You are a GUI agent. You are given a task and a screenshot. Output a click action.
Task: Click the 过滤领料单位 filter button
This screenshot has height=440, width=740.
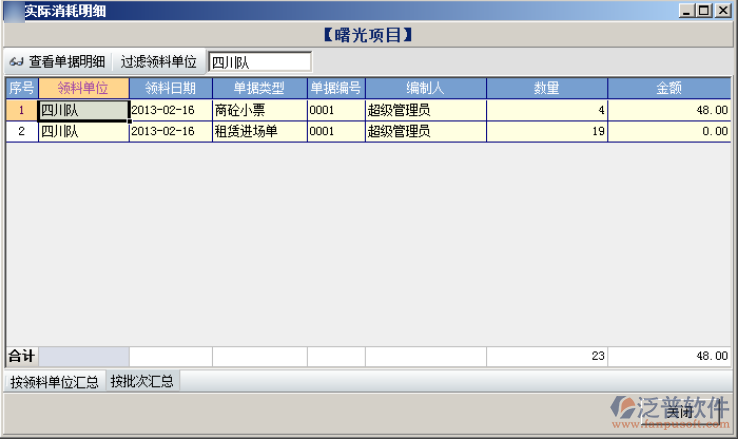click(x=158, y=62)
